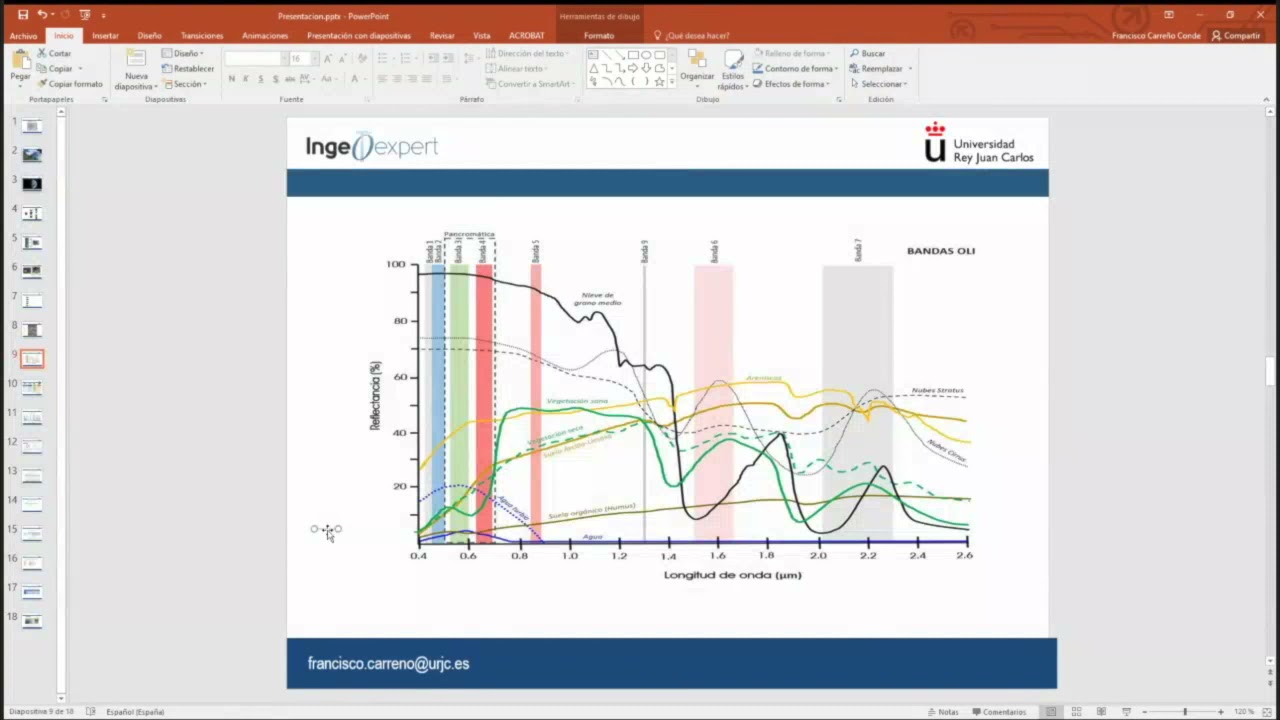1280x720 pixels.
Task: Align text left in paragraph group
Action: tap(382, 79)
